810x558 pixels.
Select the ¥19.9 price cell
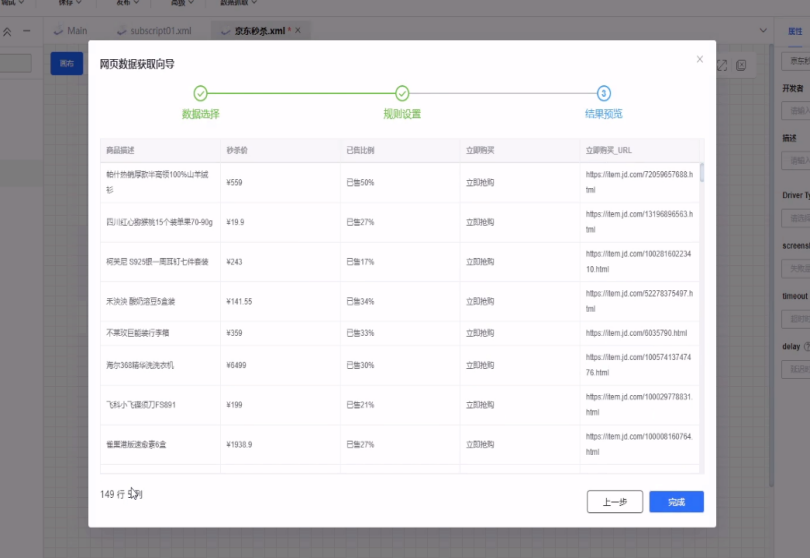point(280,222)
